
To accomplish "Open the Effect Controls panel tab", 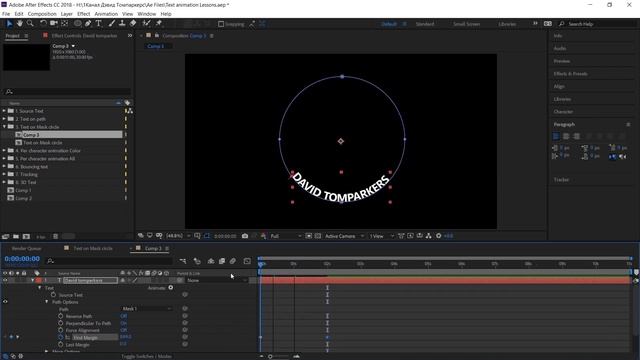I will [x=84, y=36].
